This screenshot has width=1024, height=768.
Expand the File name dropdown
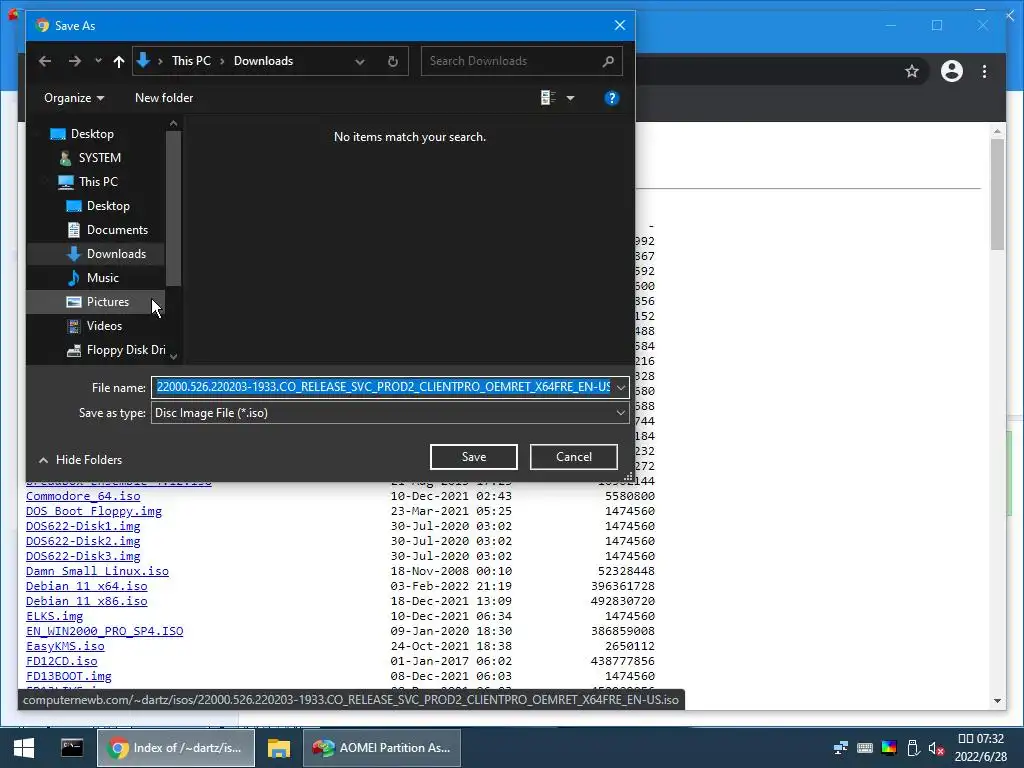[x=620, y=387]
